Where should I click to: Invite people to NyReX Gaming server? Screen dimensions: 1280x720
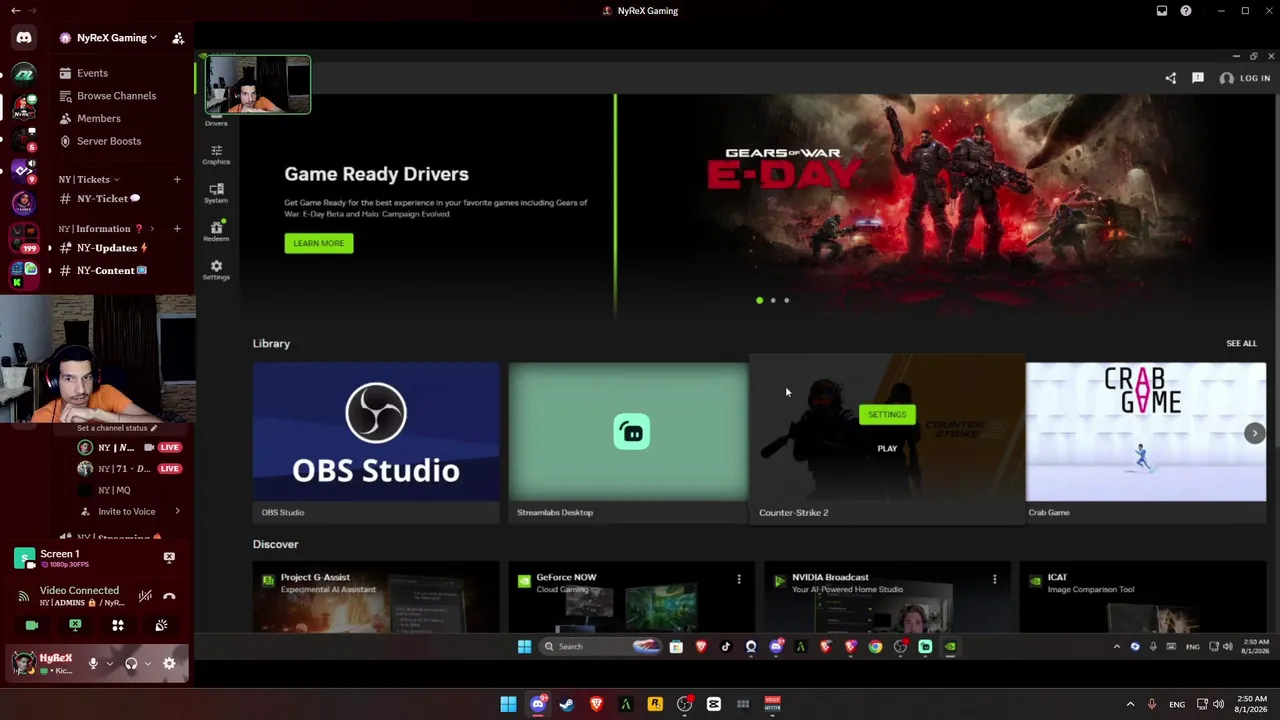tap(178, 38)
